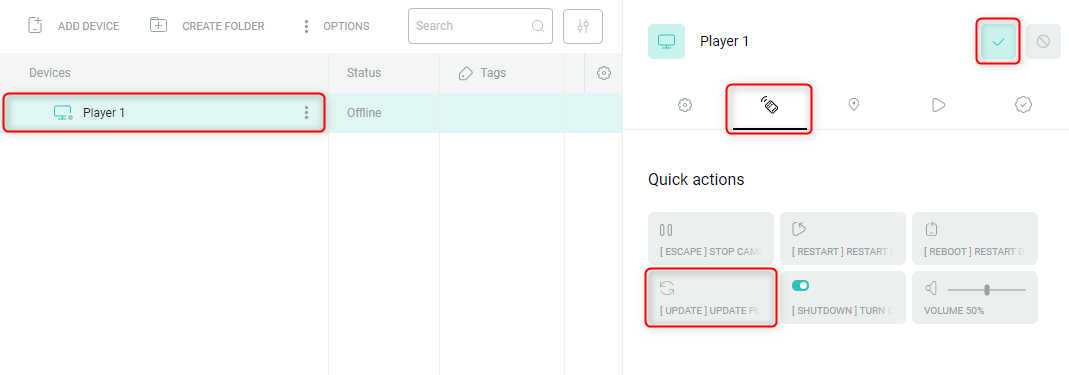This screenshot has height=375, width=1069.
Task: Cancel changes with the prohibited-circle button
Action: [x=1043, y=42]
